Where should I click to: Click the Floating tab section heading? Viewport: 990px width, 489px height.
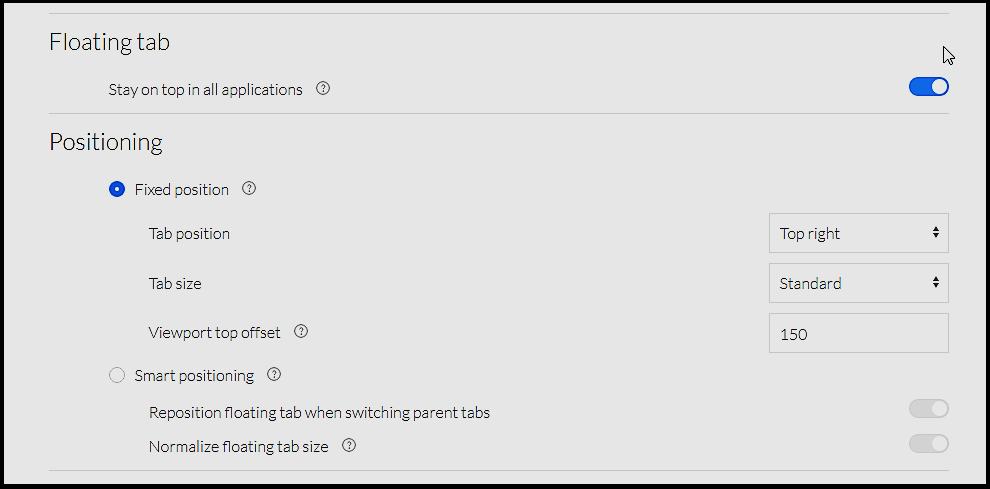click(x=110, y=42)
